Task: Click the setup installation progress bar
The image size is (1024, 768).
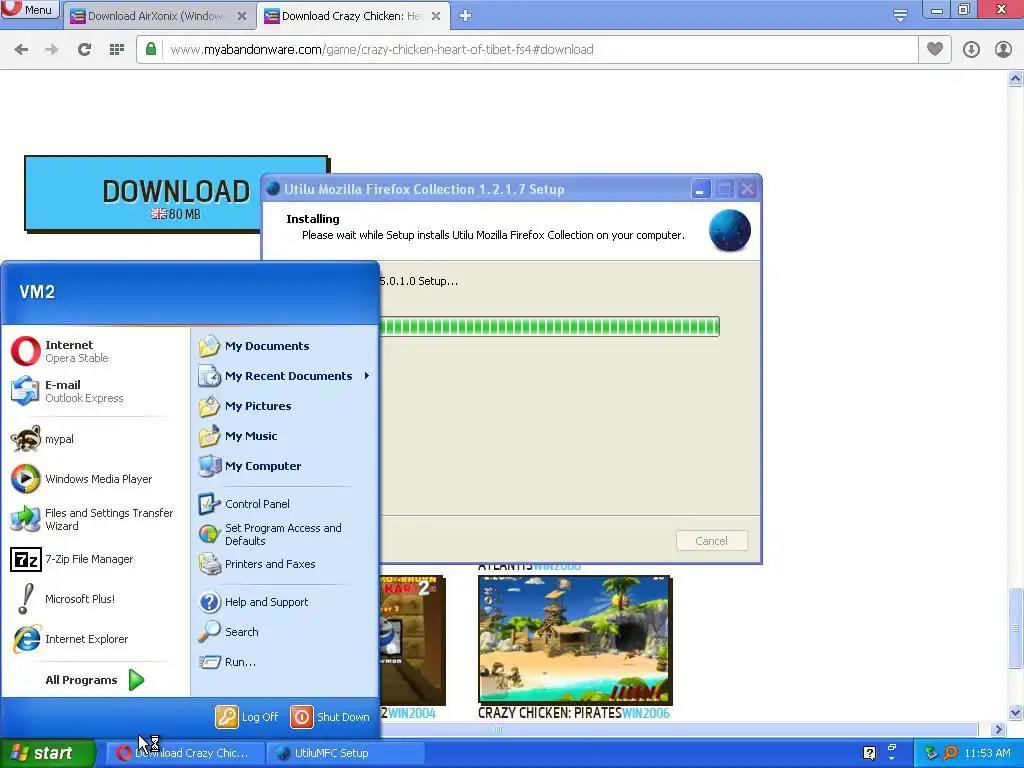Action: [x=549, y=327]
